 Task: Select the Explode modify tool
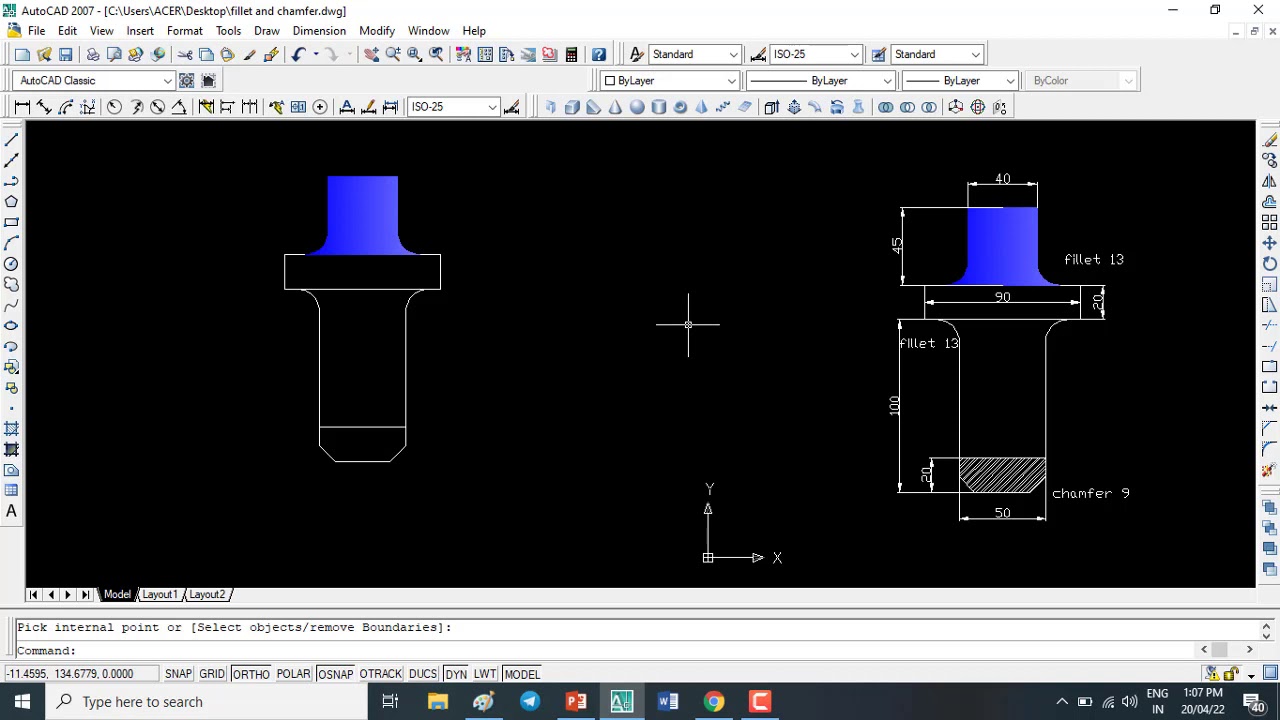click(1269, 470)
